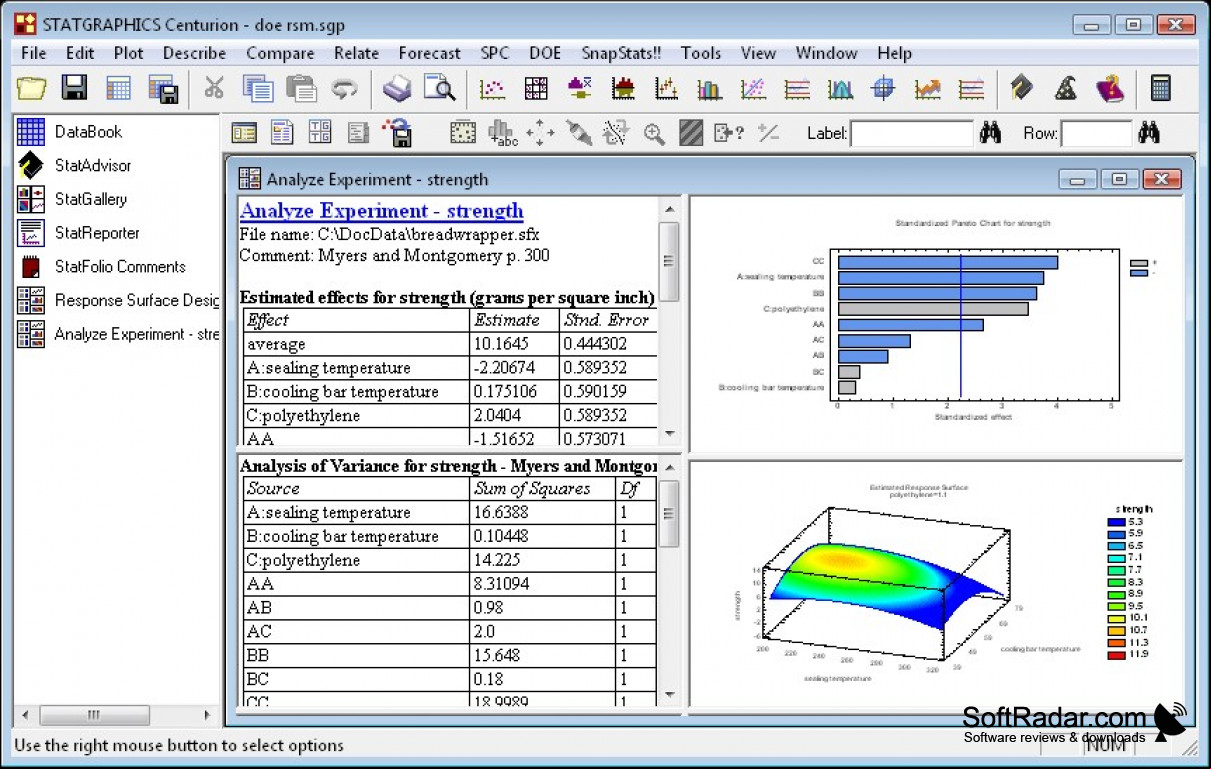Screen dimensions: 1211x769
Task: Click the Save Results disk icon
Action: click(x=397, y=132)
